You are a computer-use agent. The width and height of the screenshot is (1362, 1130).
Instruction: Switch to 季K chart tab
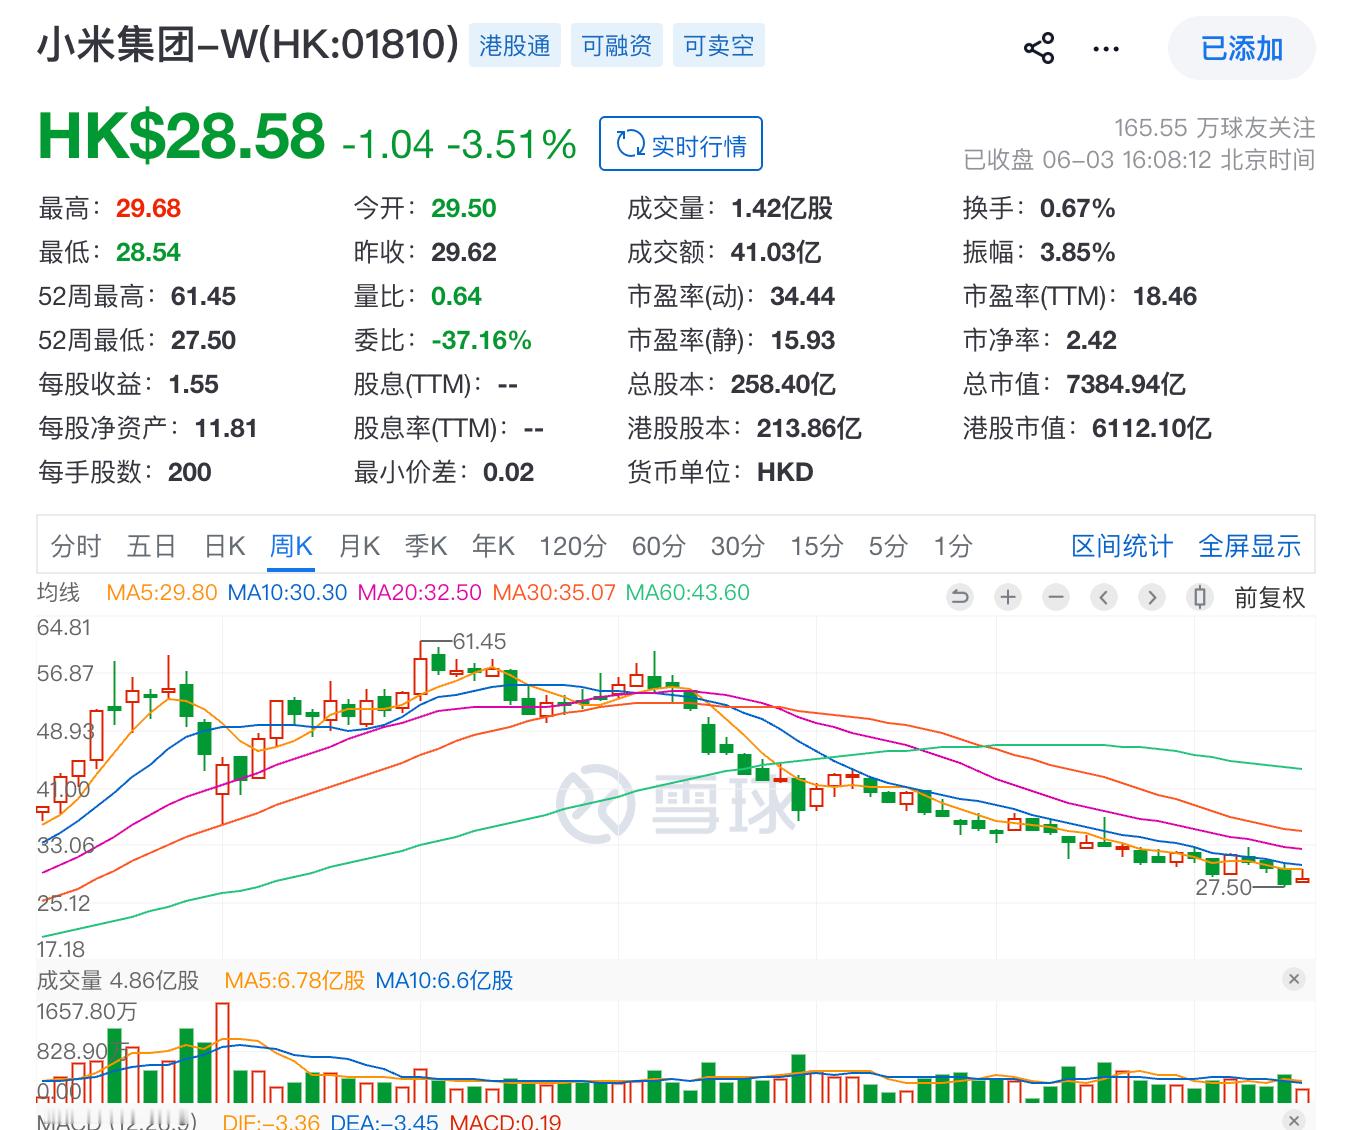426,546
